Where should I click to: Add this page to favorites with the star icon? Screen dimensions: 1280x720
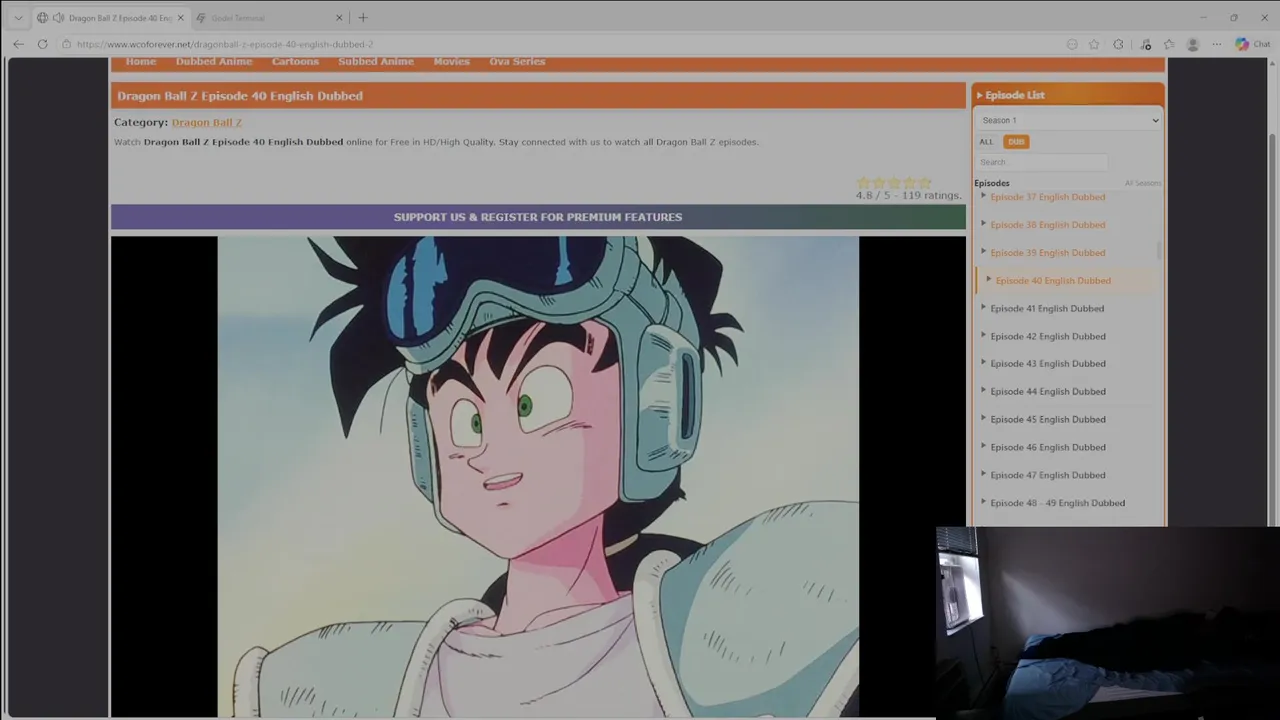click(x=1094, y=44)
